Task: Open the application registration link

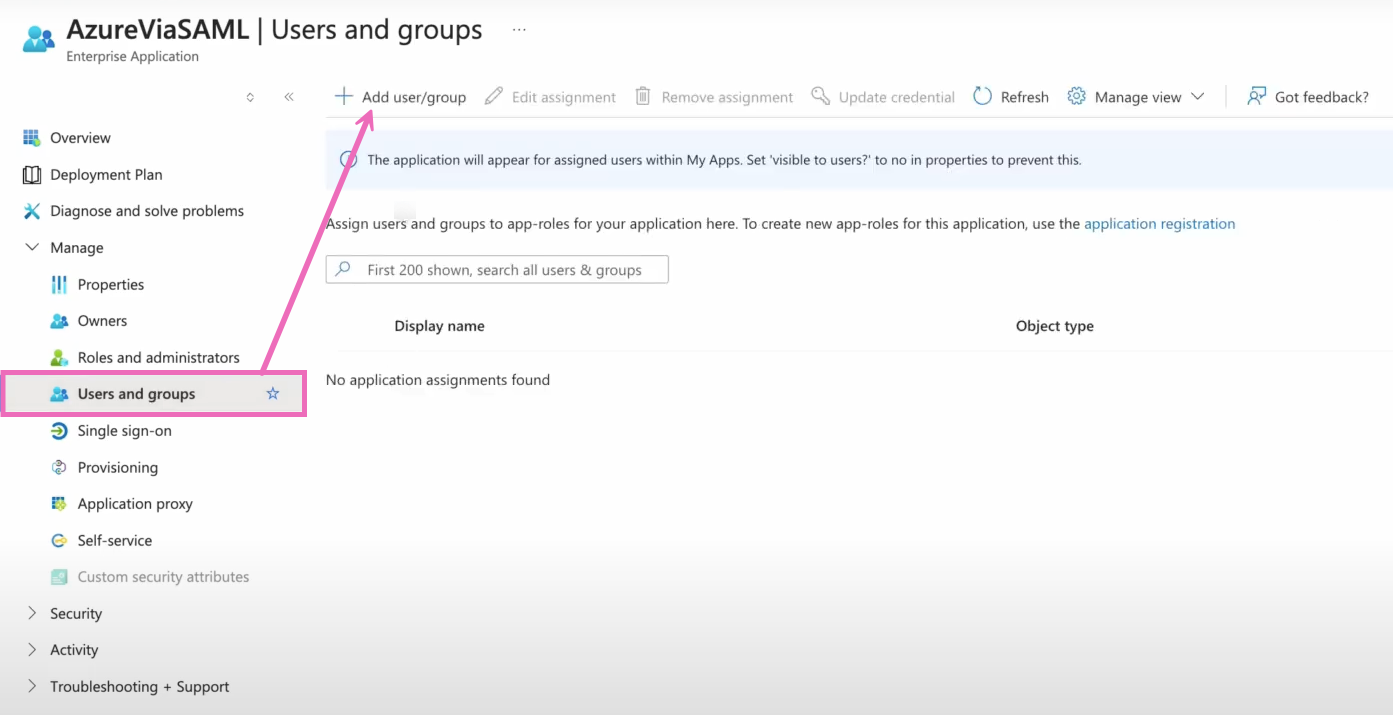Action: [x=1160, y=224]
